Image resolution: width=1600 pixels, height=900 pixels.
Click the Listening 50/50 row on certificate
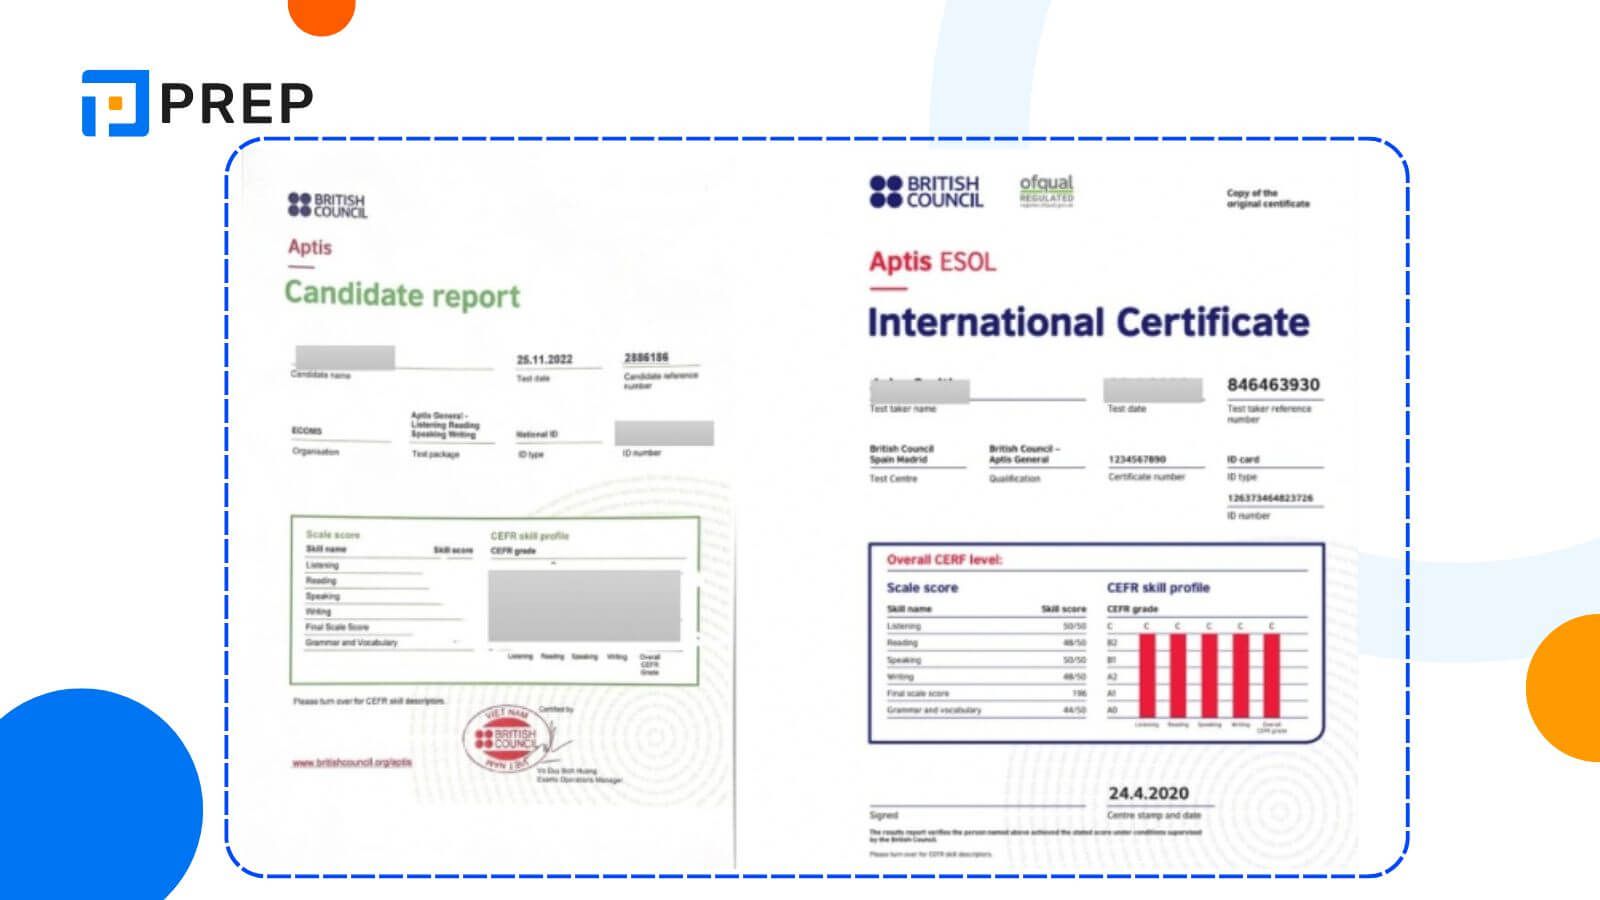point(986,626)
